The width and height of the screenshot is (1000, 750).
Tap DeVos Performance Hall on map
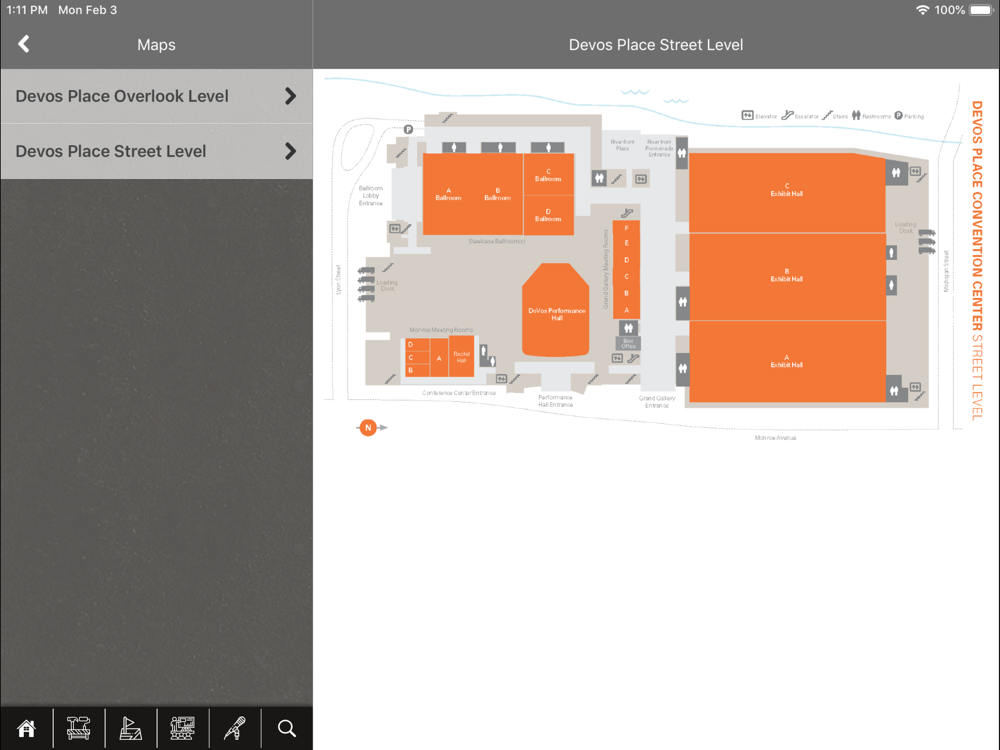[x=556, y=311]
